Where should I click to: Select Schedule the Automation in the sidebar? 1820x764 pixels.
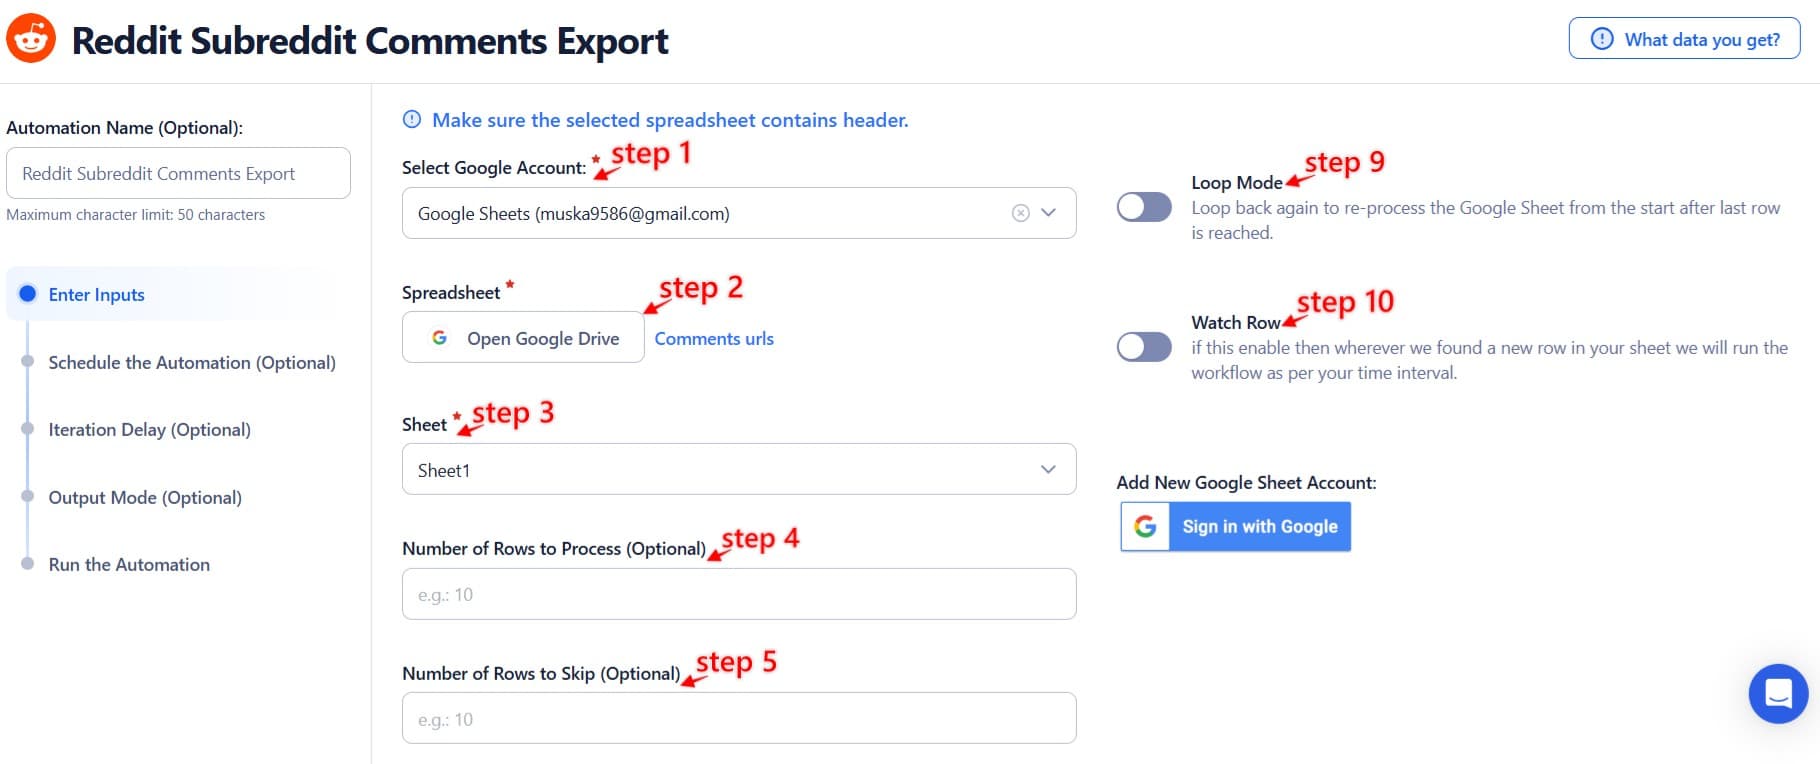(192, 362)
